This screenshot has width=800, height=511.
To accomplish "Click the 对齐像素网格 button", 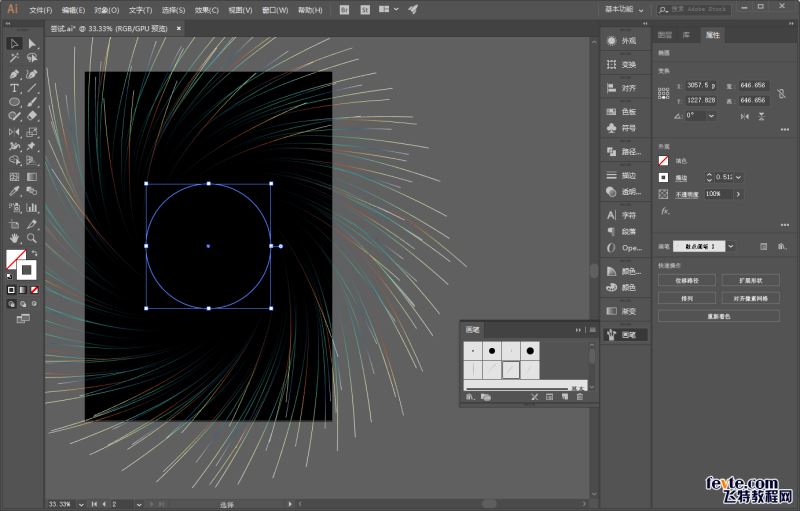I will click(751, 298).
